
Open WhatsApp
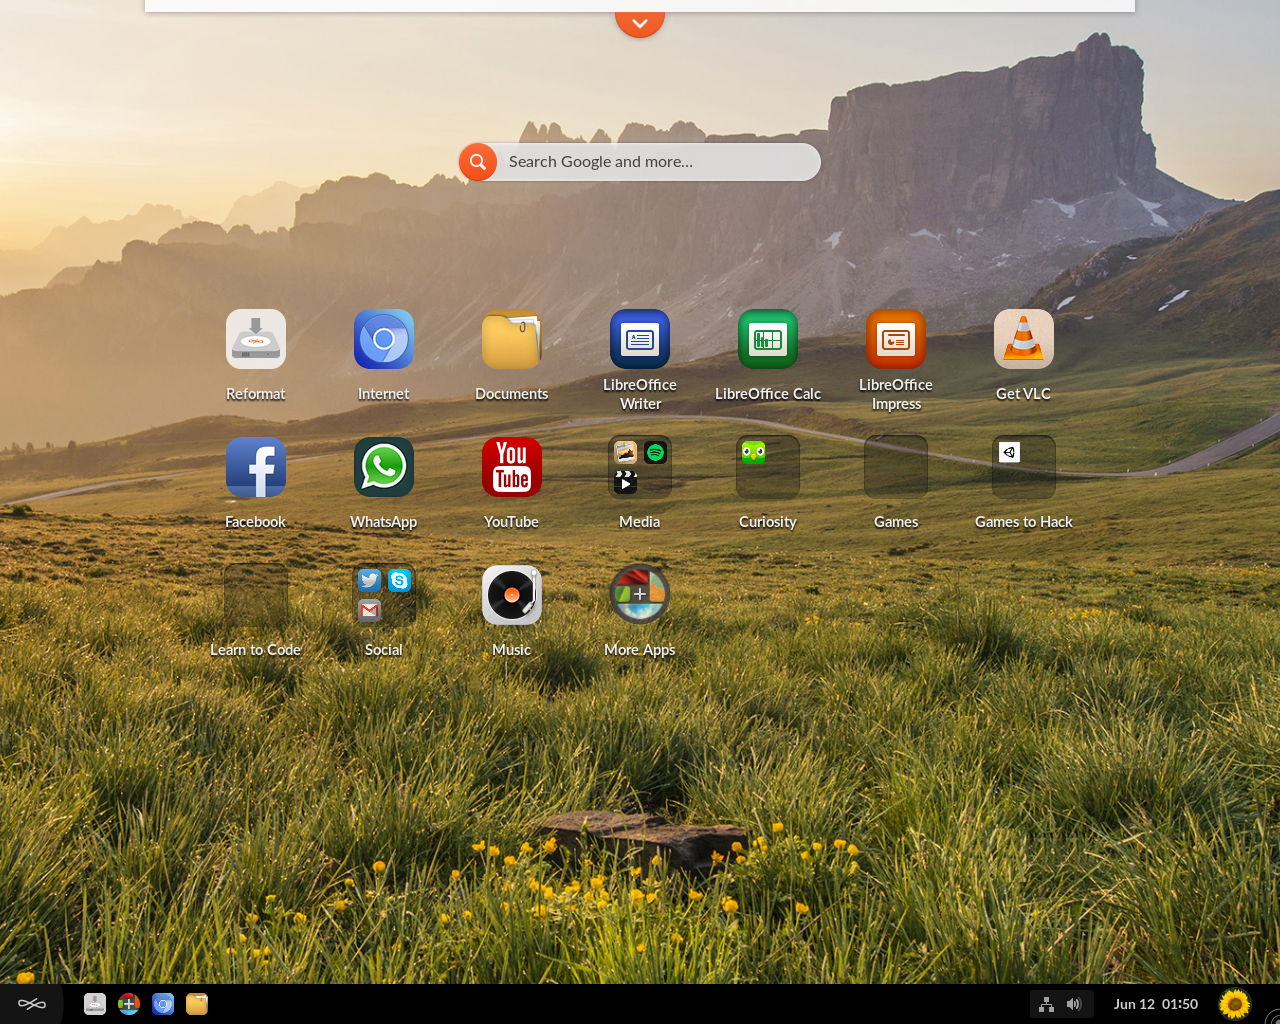pyautogui.click(x=384, y=467)
